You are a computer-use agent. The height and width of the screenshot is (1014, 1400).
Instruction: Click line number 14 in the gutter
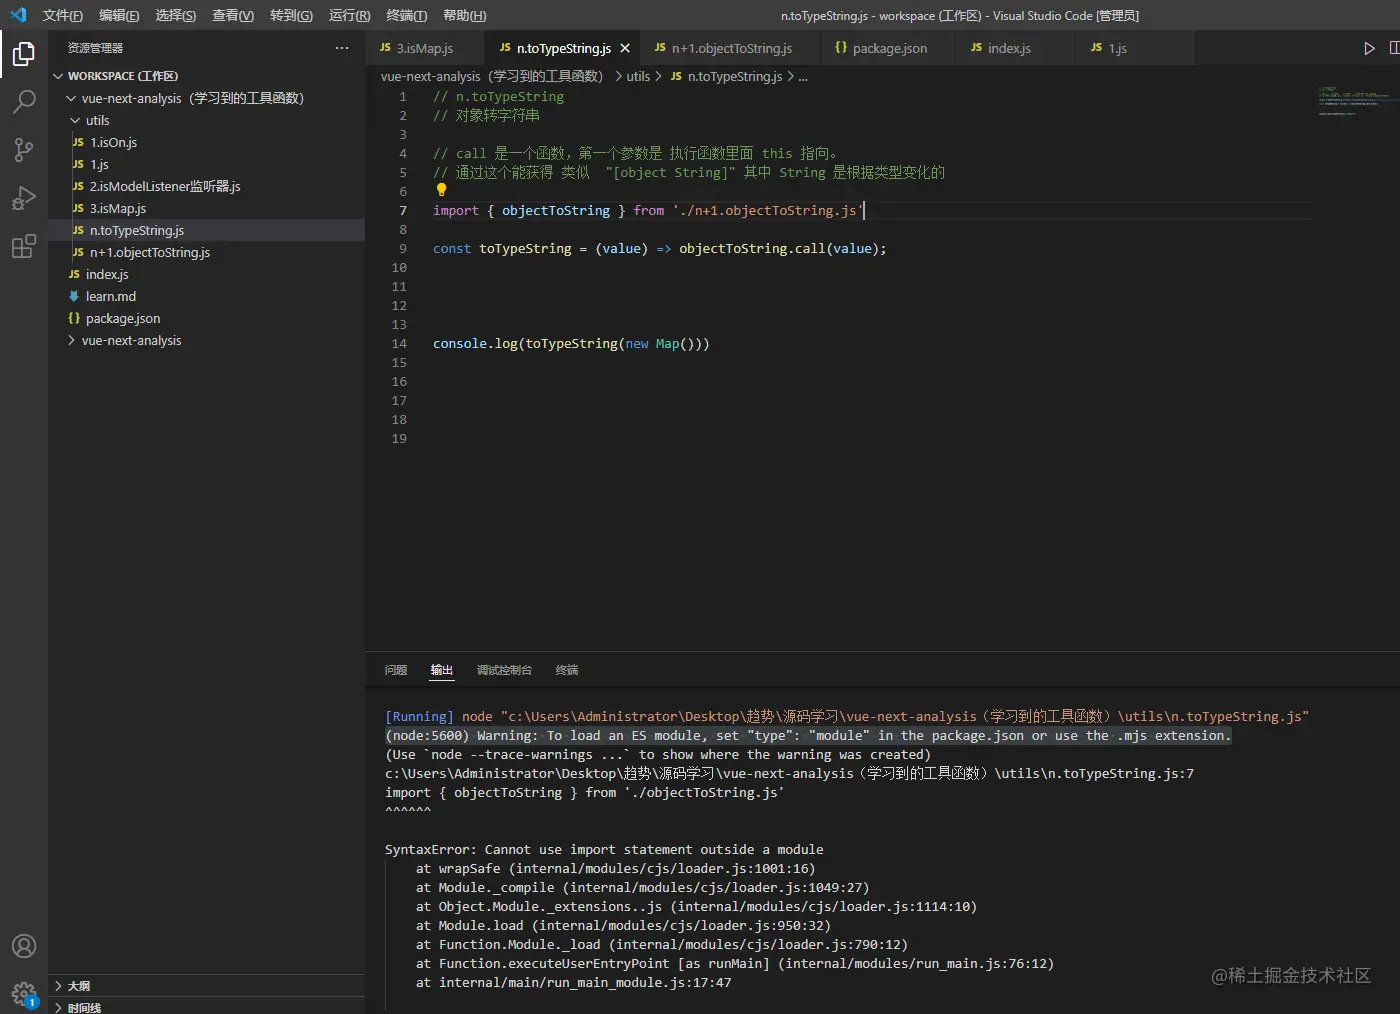(x=399, y=343)
